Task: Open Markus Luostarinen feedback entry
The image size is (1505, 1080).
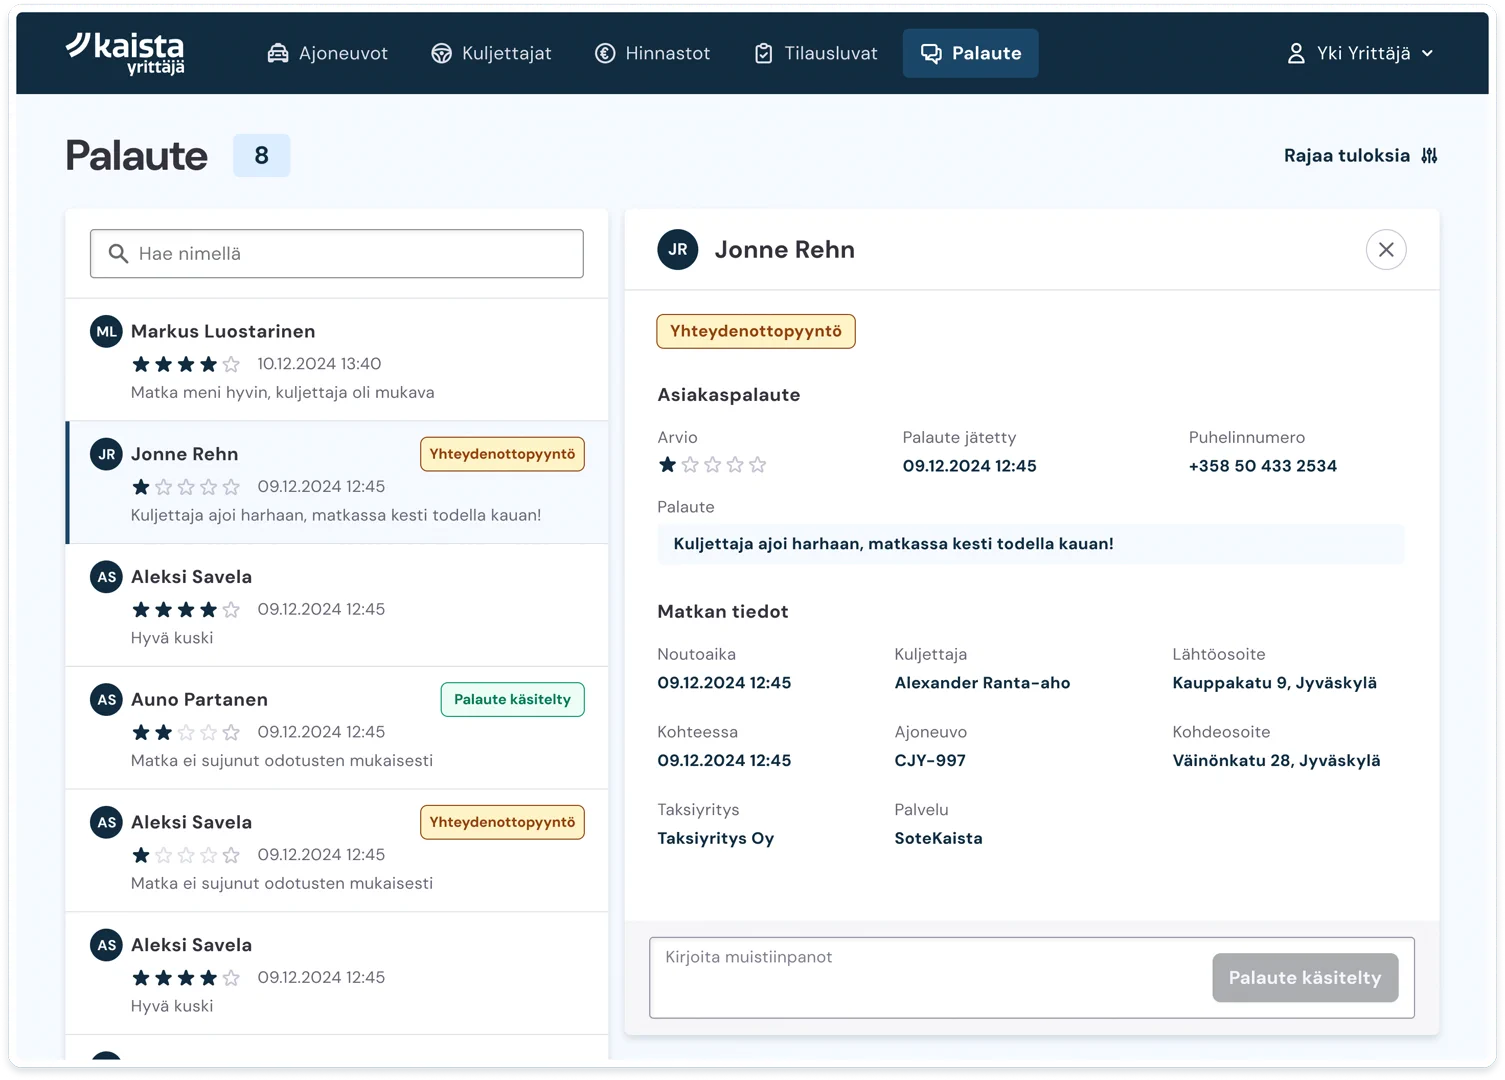Action: [337, 360]
